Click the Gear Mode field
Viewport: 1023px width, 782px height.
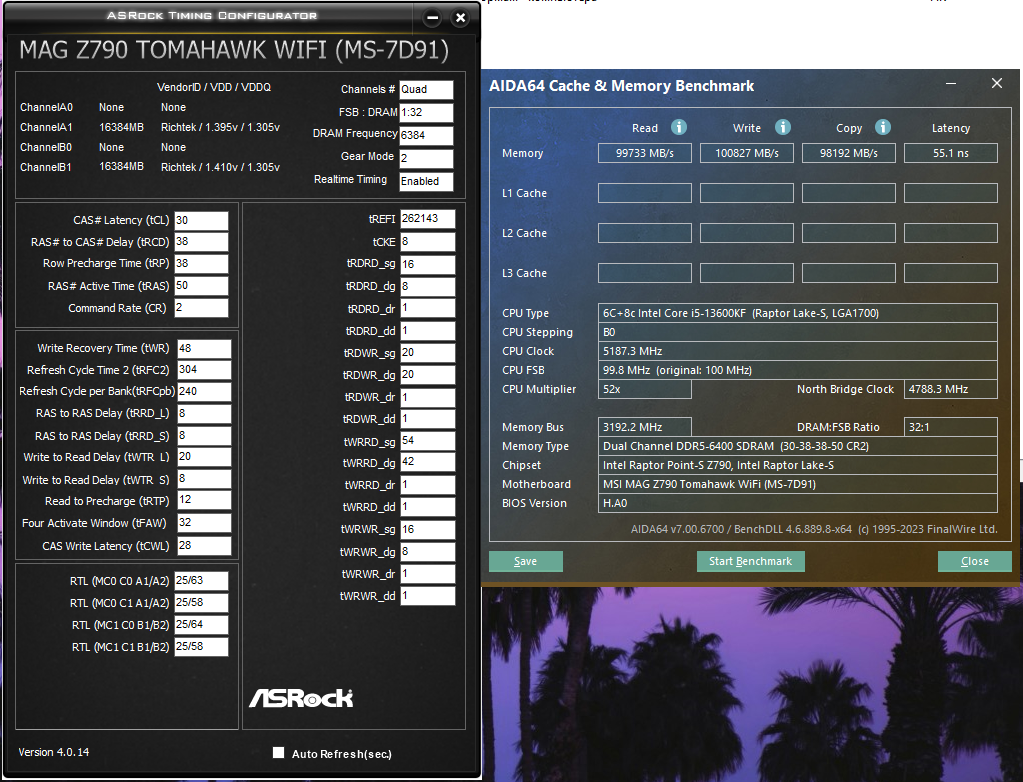(x=426, y=158)
